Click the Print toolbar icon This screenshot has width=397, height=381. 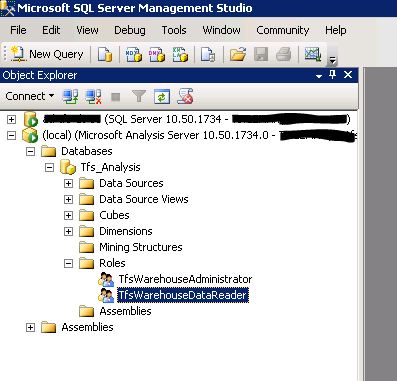click(284, 54)
